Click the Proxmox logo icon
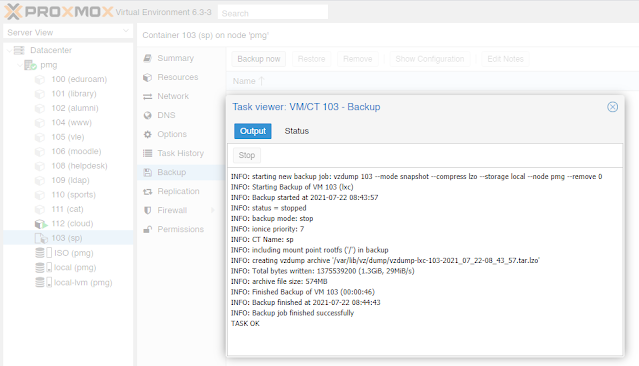 tap(13, 11)
